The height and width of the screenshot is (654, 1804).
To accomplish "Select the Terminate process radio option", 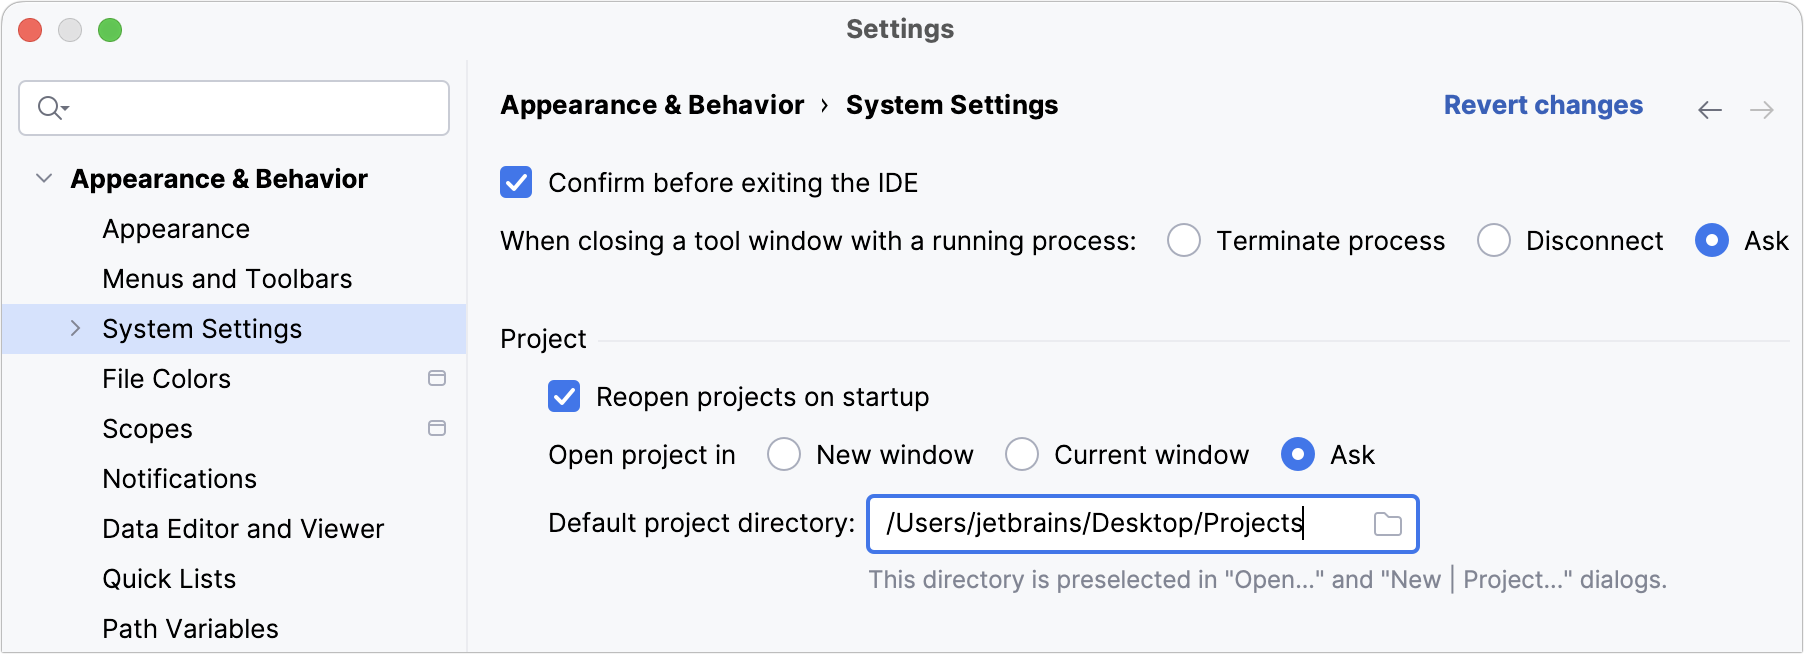I will (1184, 241).
